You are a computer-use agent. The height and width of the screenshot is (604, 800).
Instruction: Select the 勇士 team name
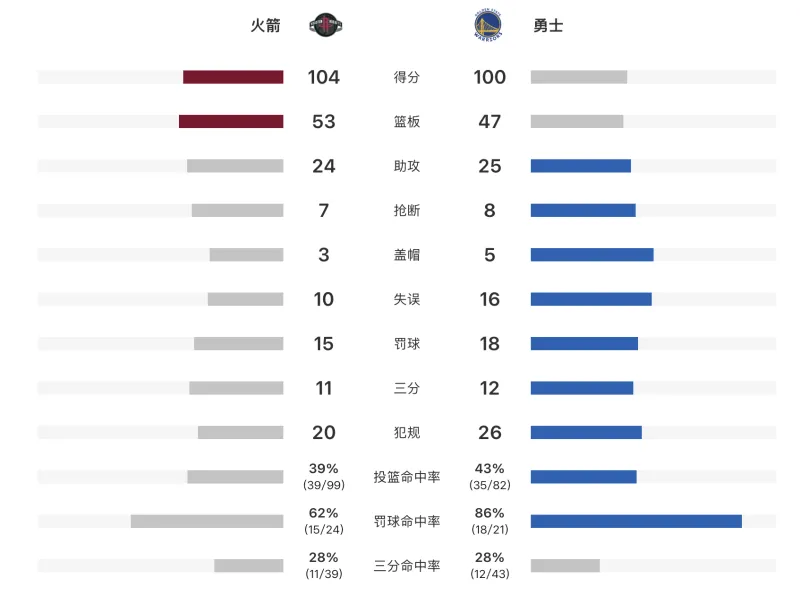[x=548, y=26]
